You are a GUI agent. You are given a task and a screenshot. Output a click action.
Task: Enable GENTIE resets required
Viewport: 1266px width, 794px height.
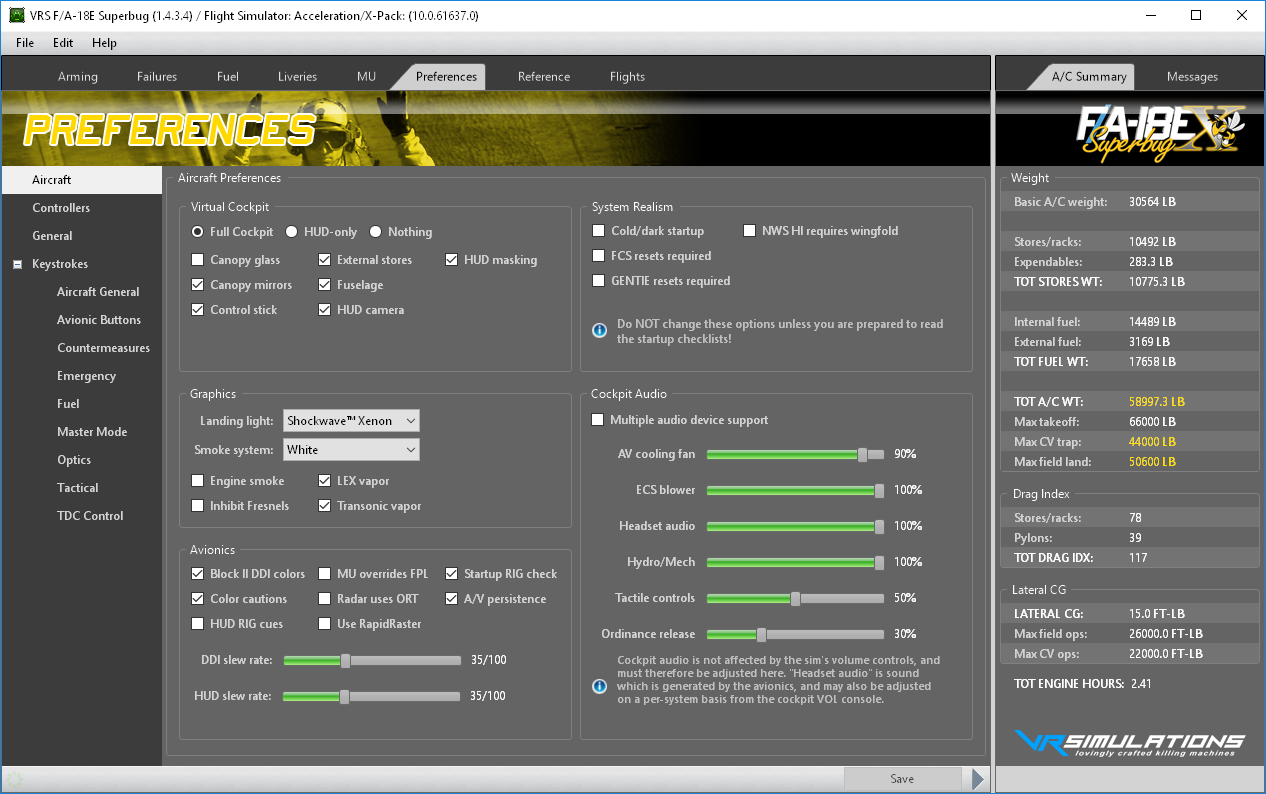tap(598, 281)
